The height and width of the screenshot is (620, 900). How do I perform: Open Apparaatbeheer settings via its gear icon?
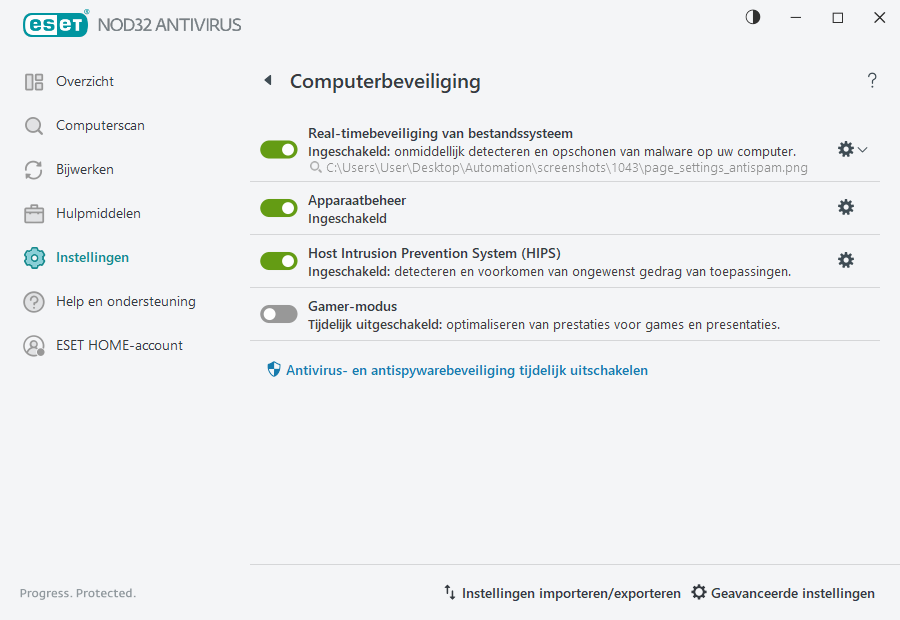click(x=846, y=207)
